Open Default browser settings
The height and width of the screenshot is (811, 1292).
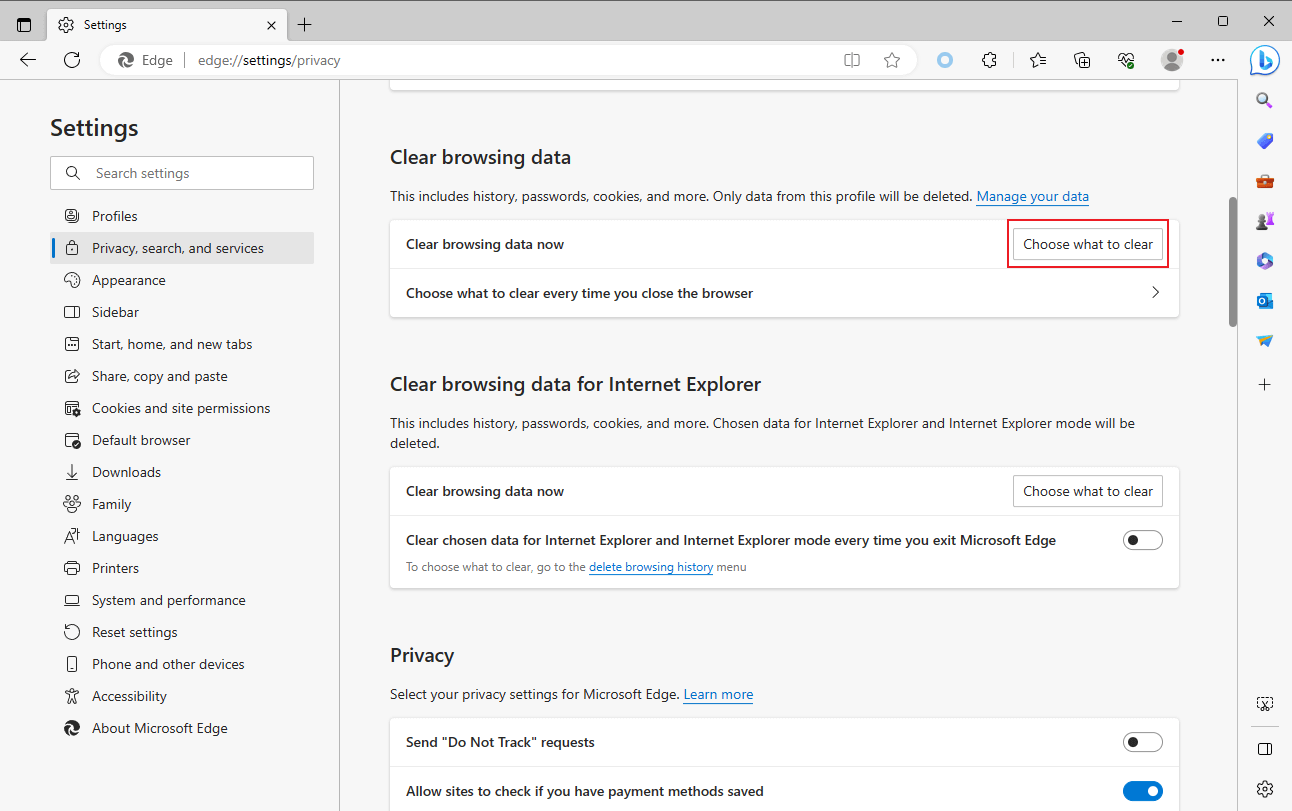(182, 440)
